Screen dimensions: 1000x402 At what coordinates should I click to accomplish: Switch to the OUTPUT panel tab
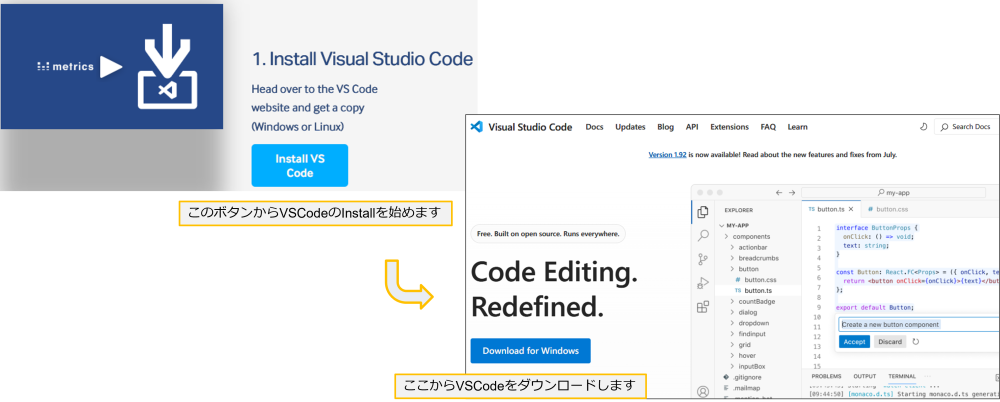pyautogui.click(x=865, y=376)
